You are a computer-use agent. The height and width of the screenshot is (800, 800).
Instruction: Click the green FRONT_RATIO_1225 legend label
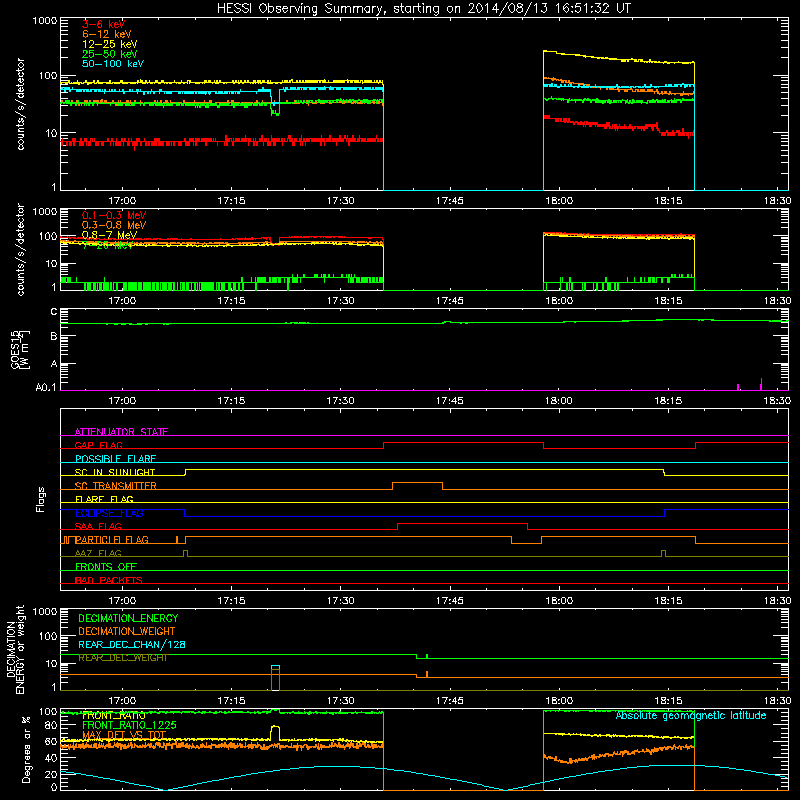click(x=129, y=726)
